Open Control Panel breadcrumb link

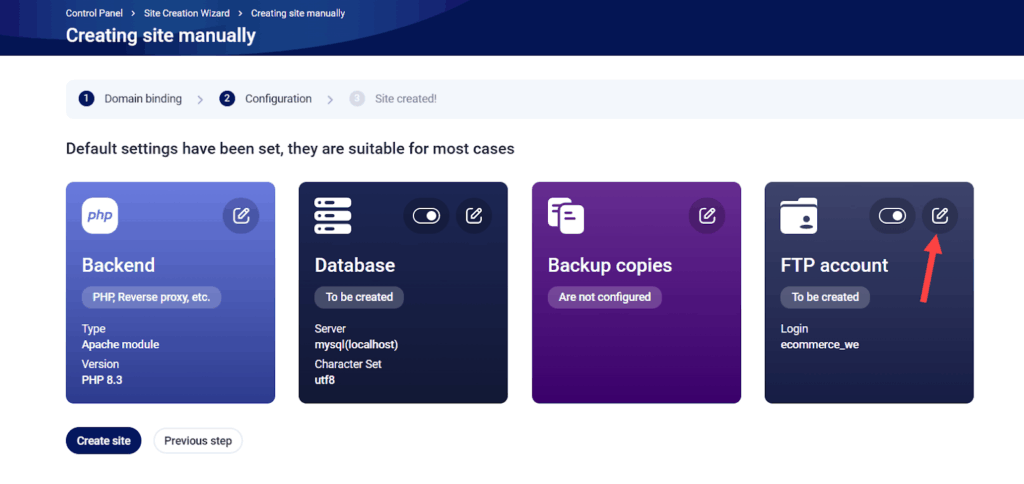(x=94, y=13)
